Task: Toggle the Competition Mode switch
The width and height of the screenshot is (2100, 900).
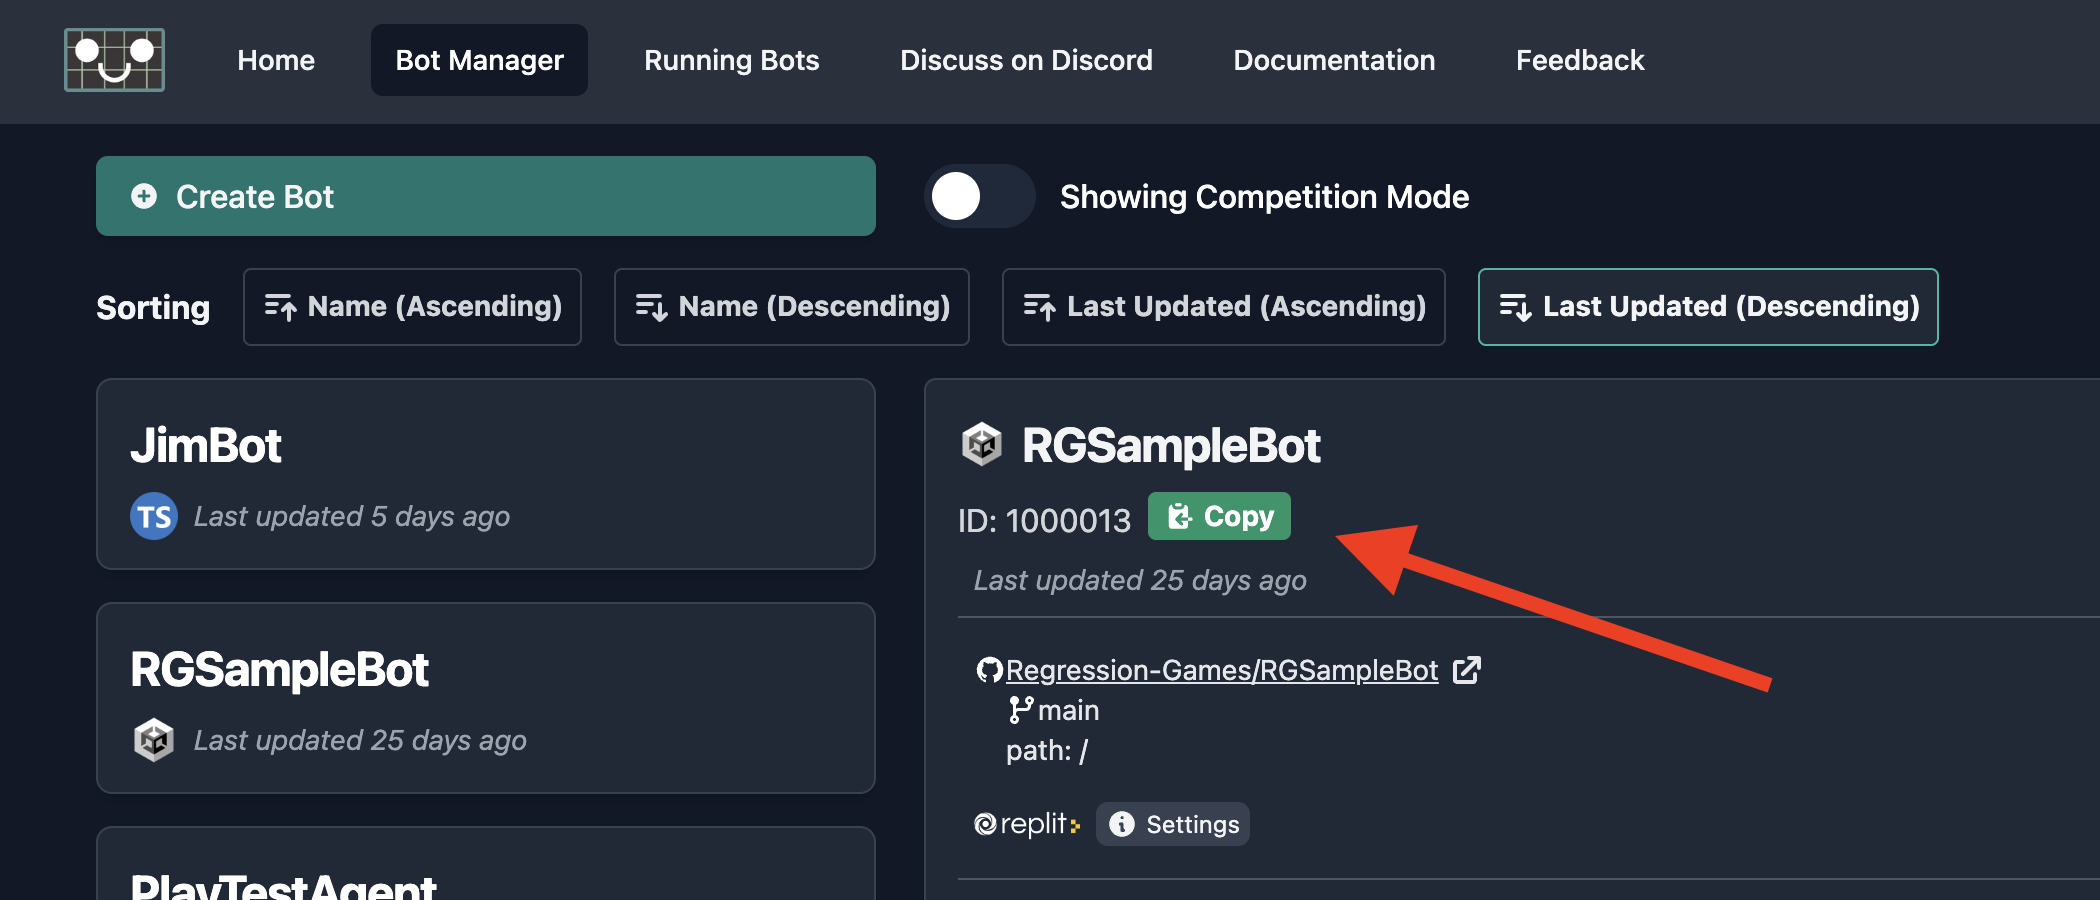Action: [979, 196]
